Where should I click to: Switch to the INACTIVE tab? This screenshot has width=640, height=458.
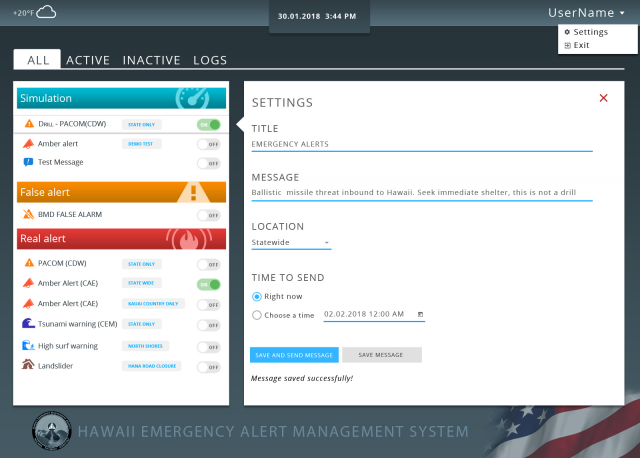tap(151, 60)
